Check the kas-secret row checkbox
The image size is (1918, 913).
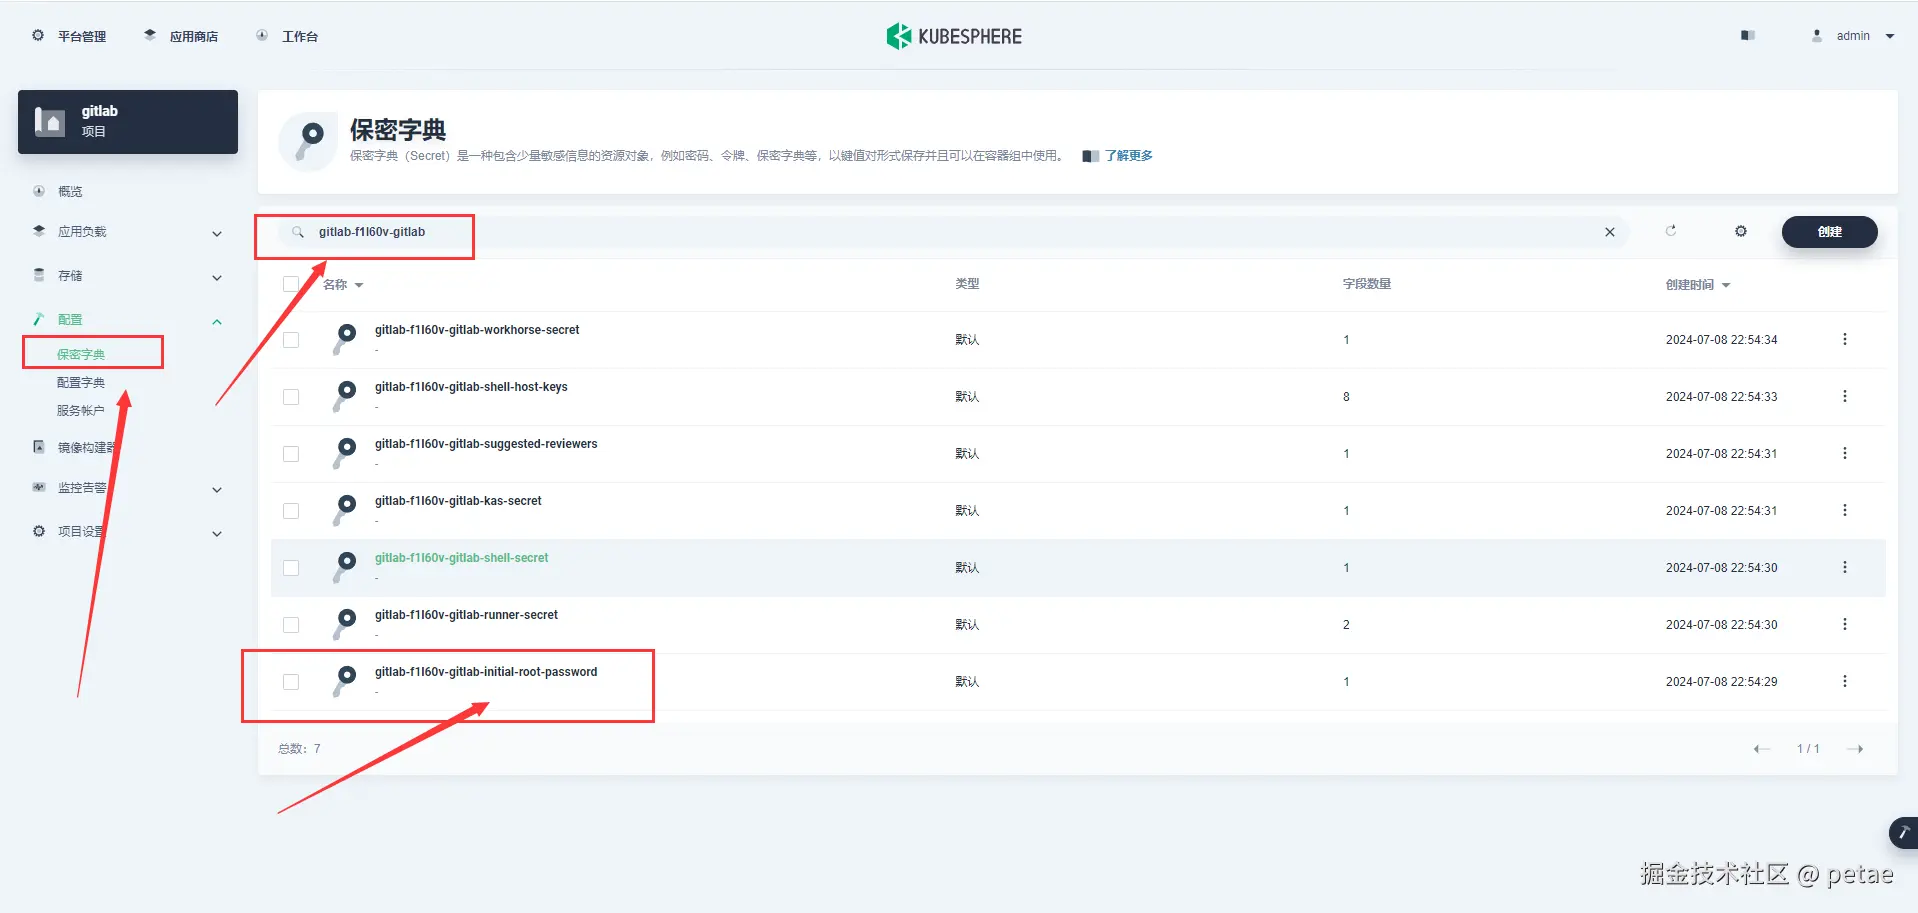point(291,511)
